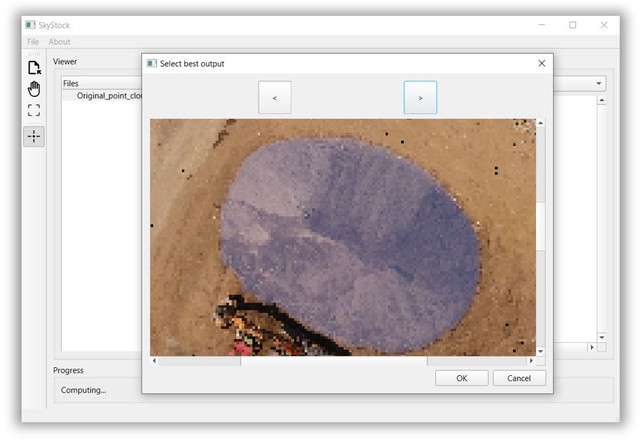
Task: Select the hand pan tool
Action: click(x=34, y=89)
